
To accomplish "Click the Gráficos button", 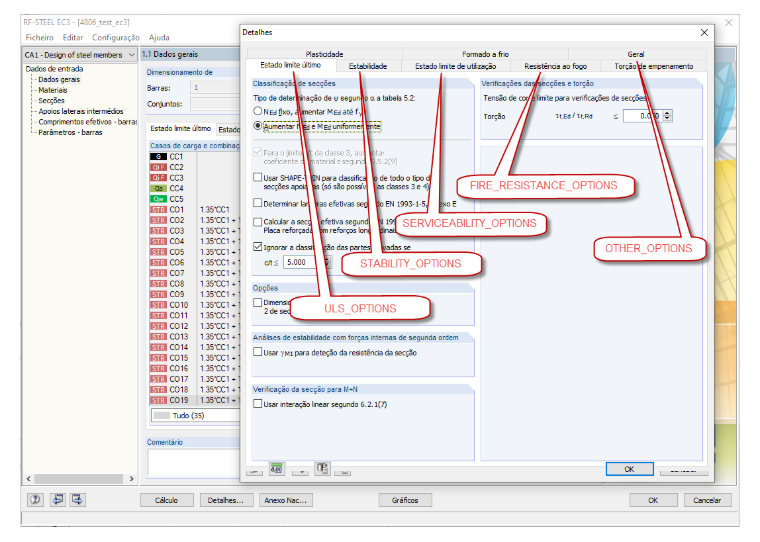I will pyautogui.click(x=405, y=500).
